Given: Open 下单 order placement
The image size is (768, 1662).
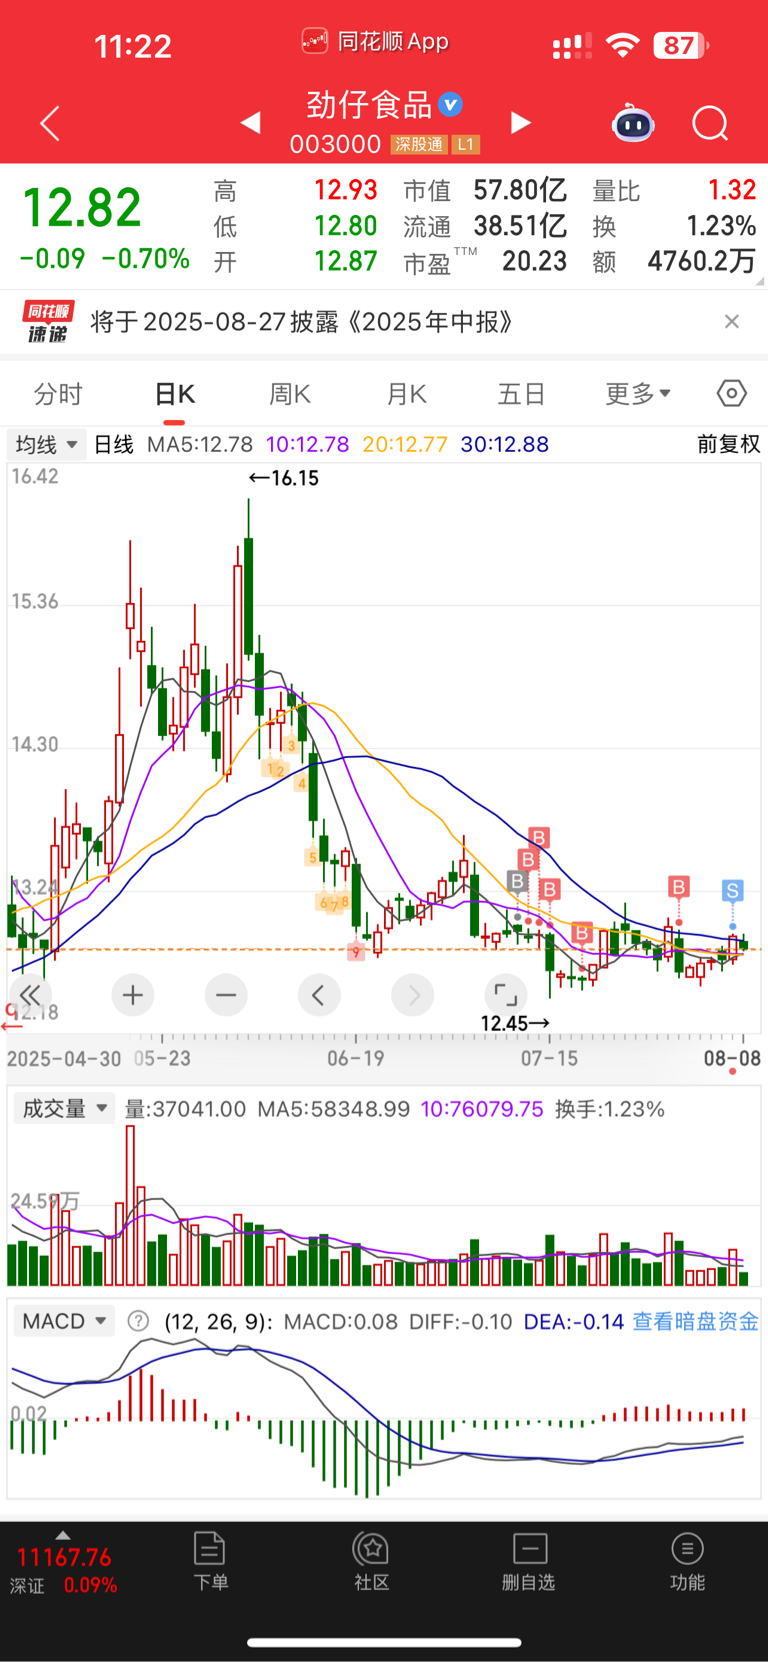Looking at the screenshot, I should (x=210, y=1561).
